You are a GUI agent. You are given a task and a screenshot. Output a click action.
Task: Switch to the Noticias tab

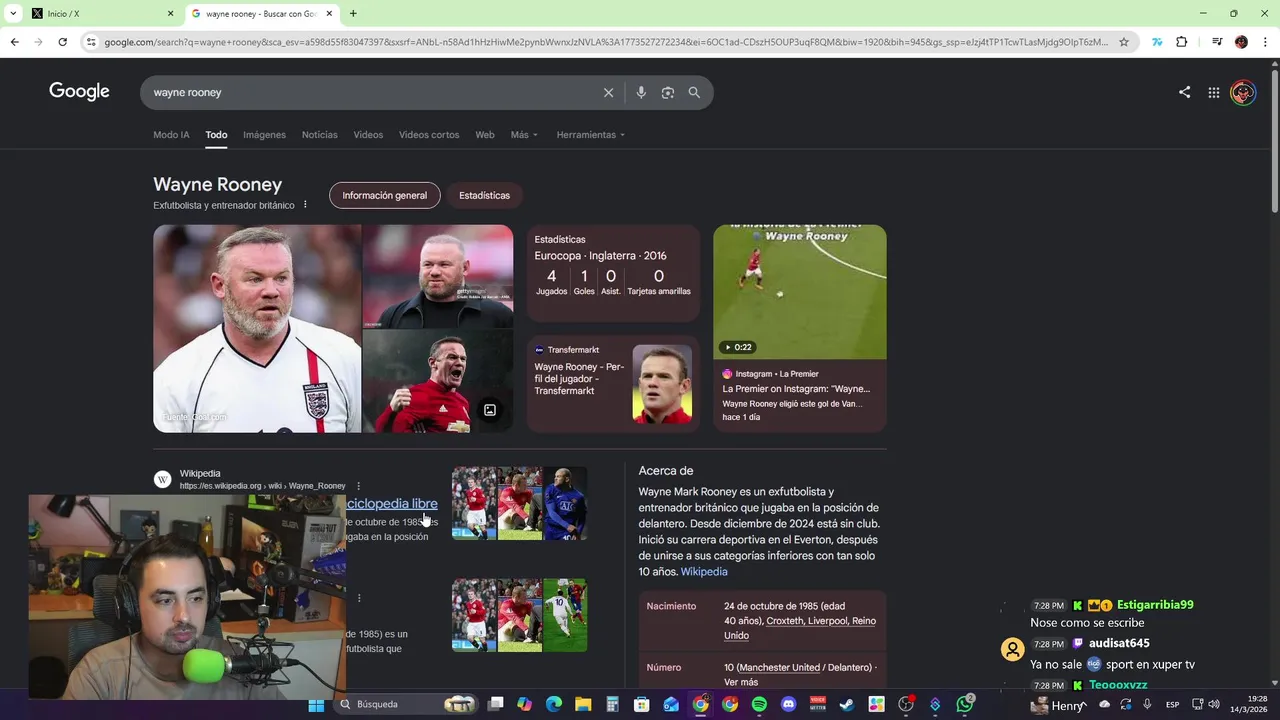[320, 135]
